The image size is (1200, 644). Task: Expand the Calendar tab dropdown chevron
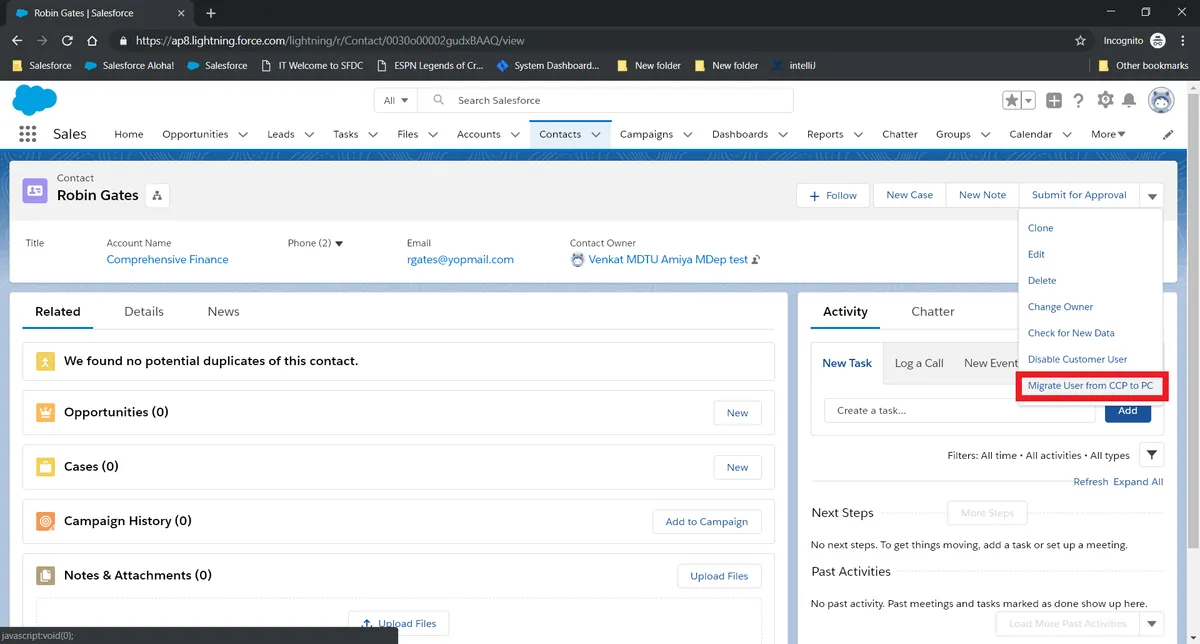click(x=1067, y=134)
